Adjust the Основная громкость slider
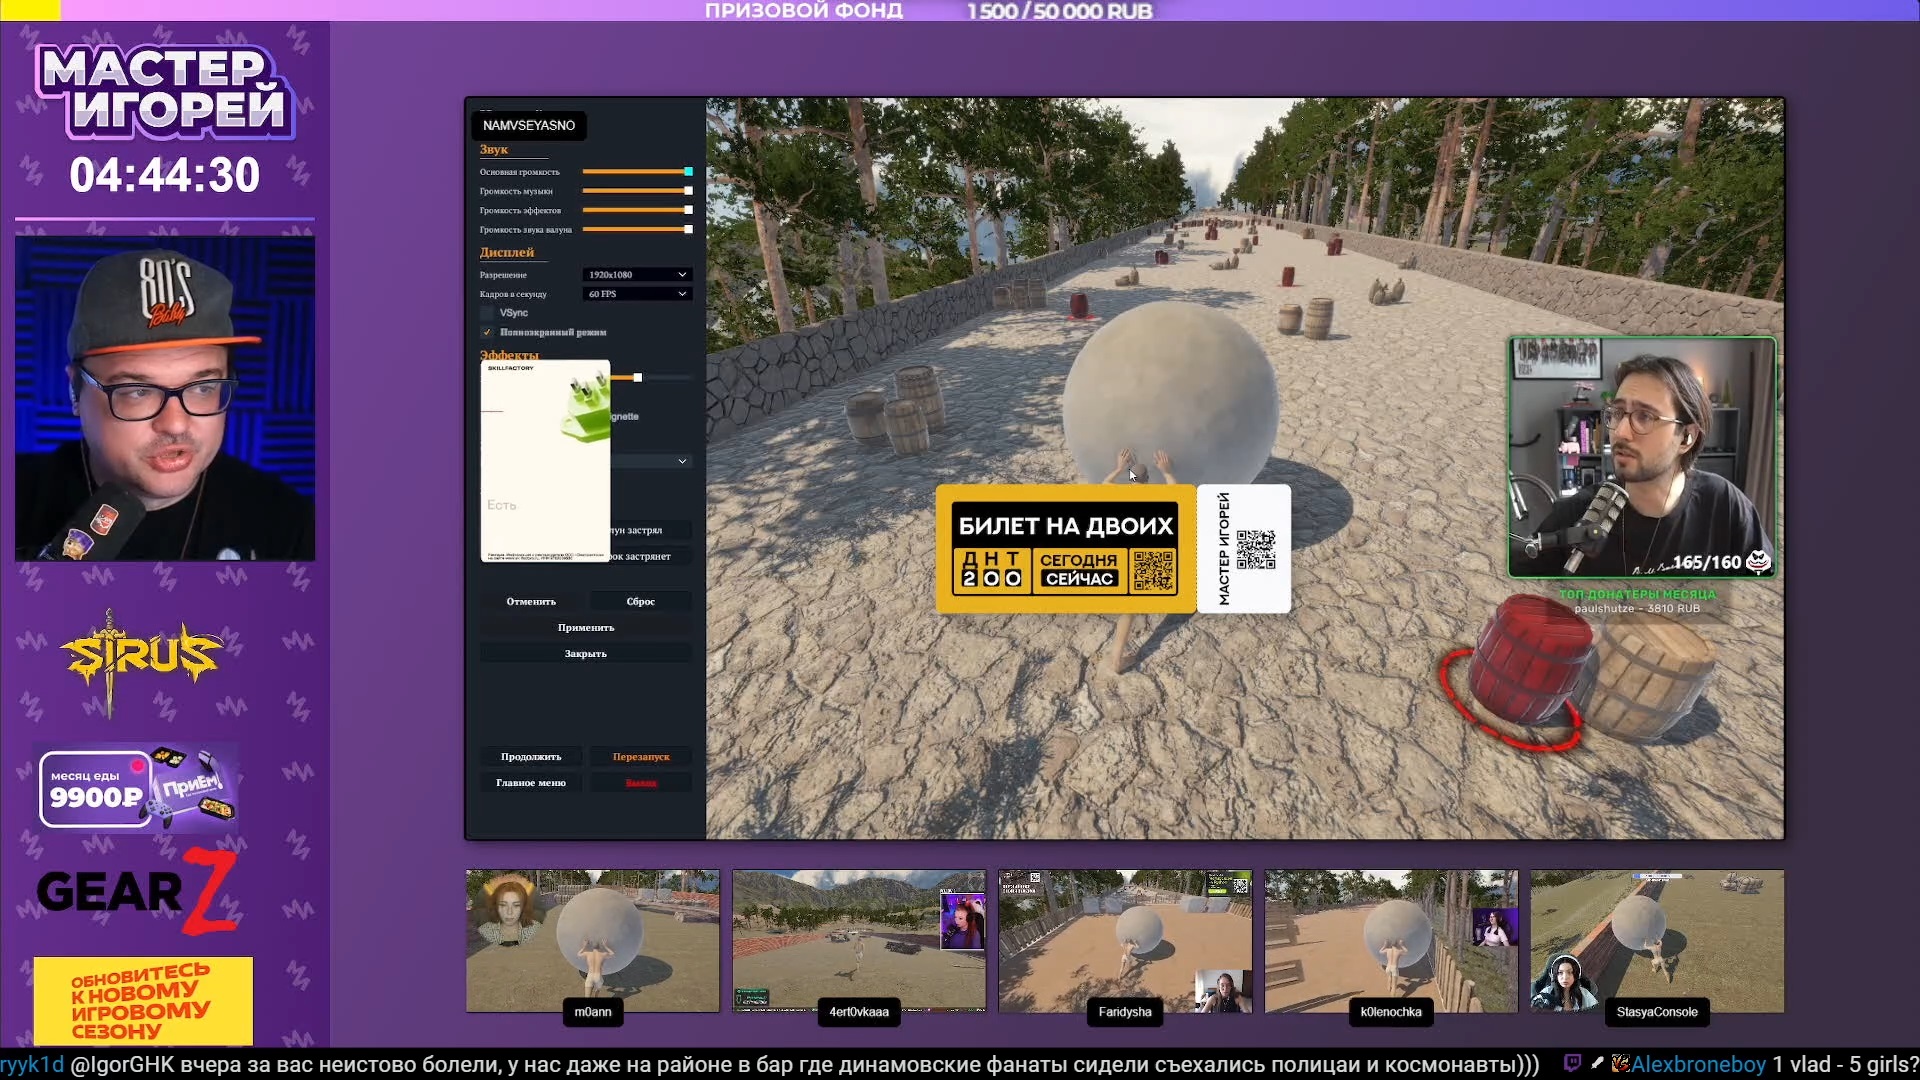 pyautogui.click(x=637, y=172)
